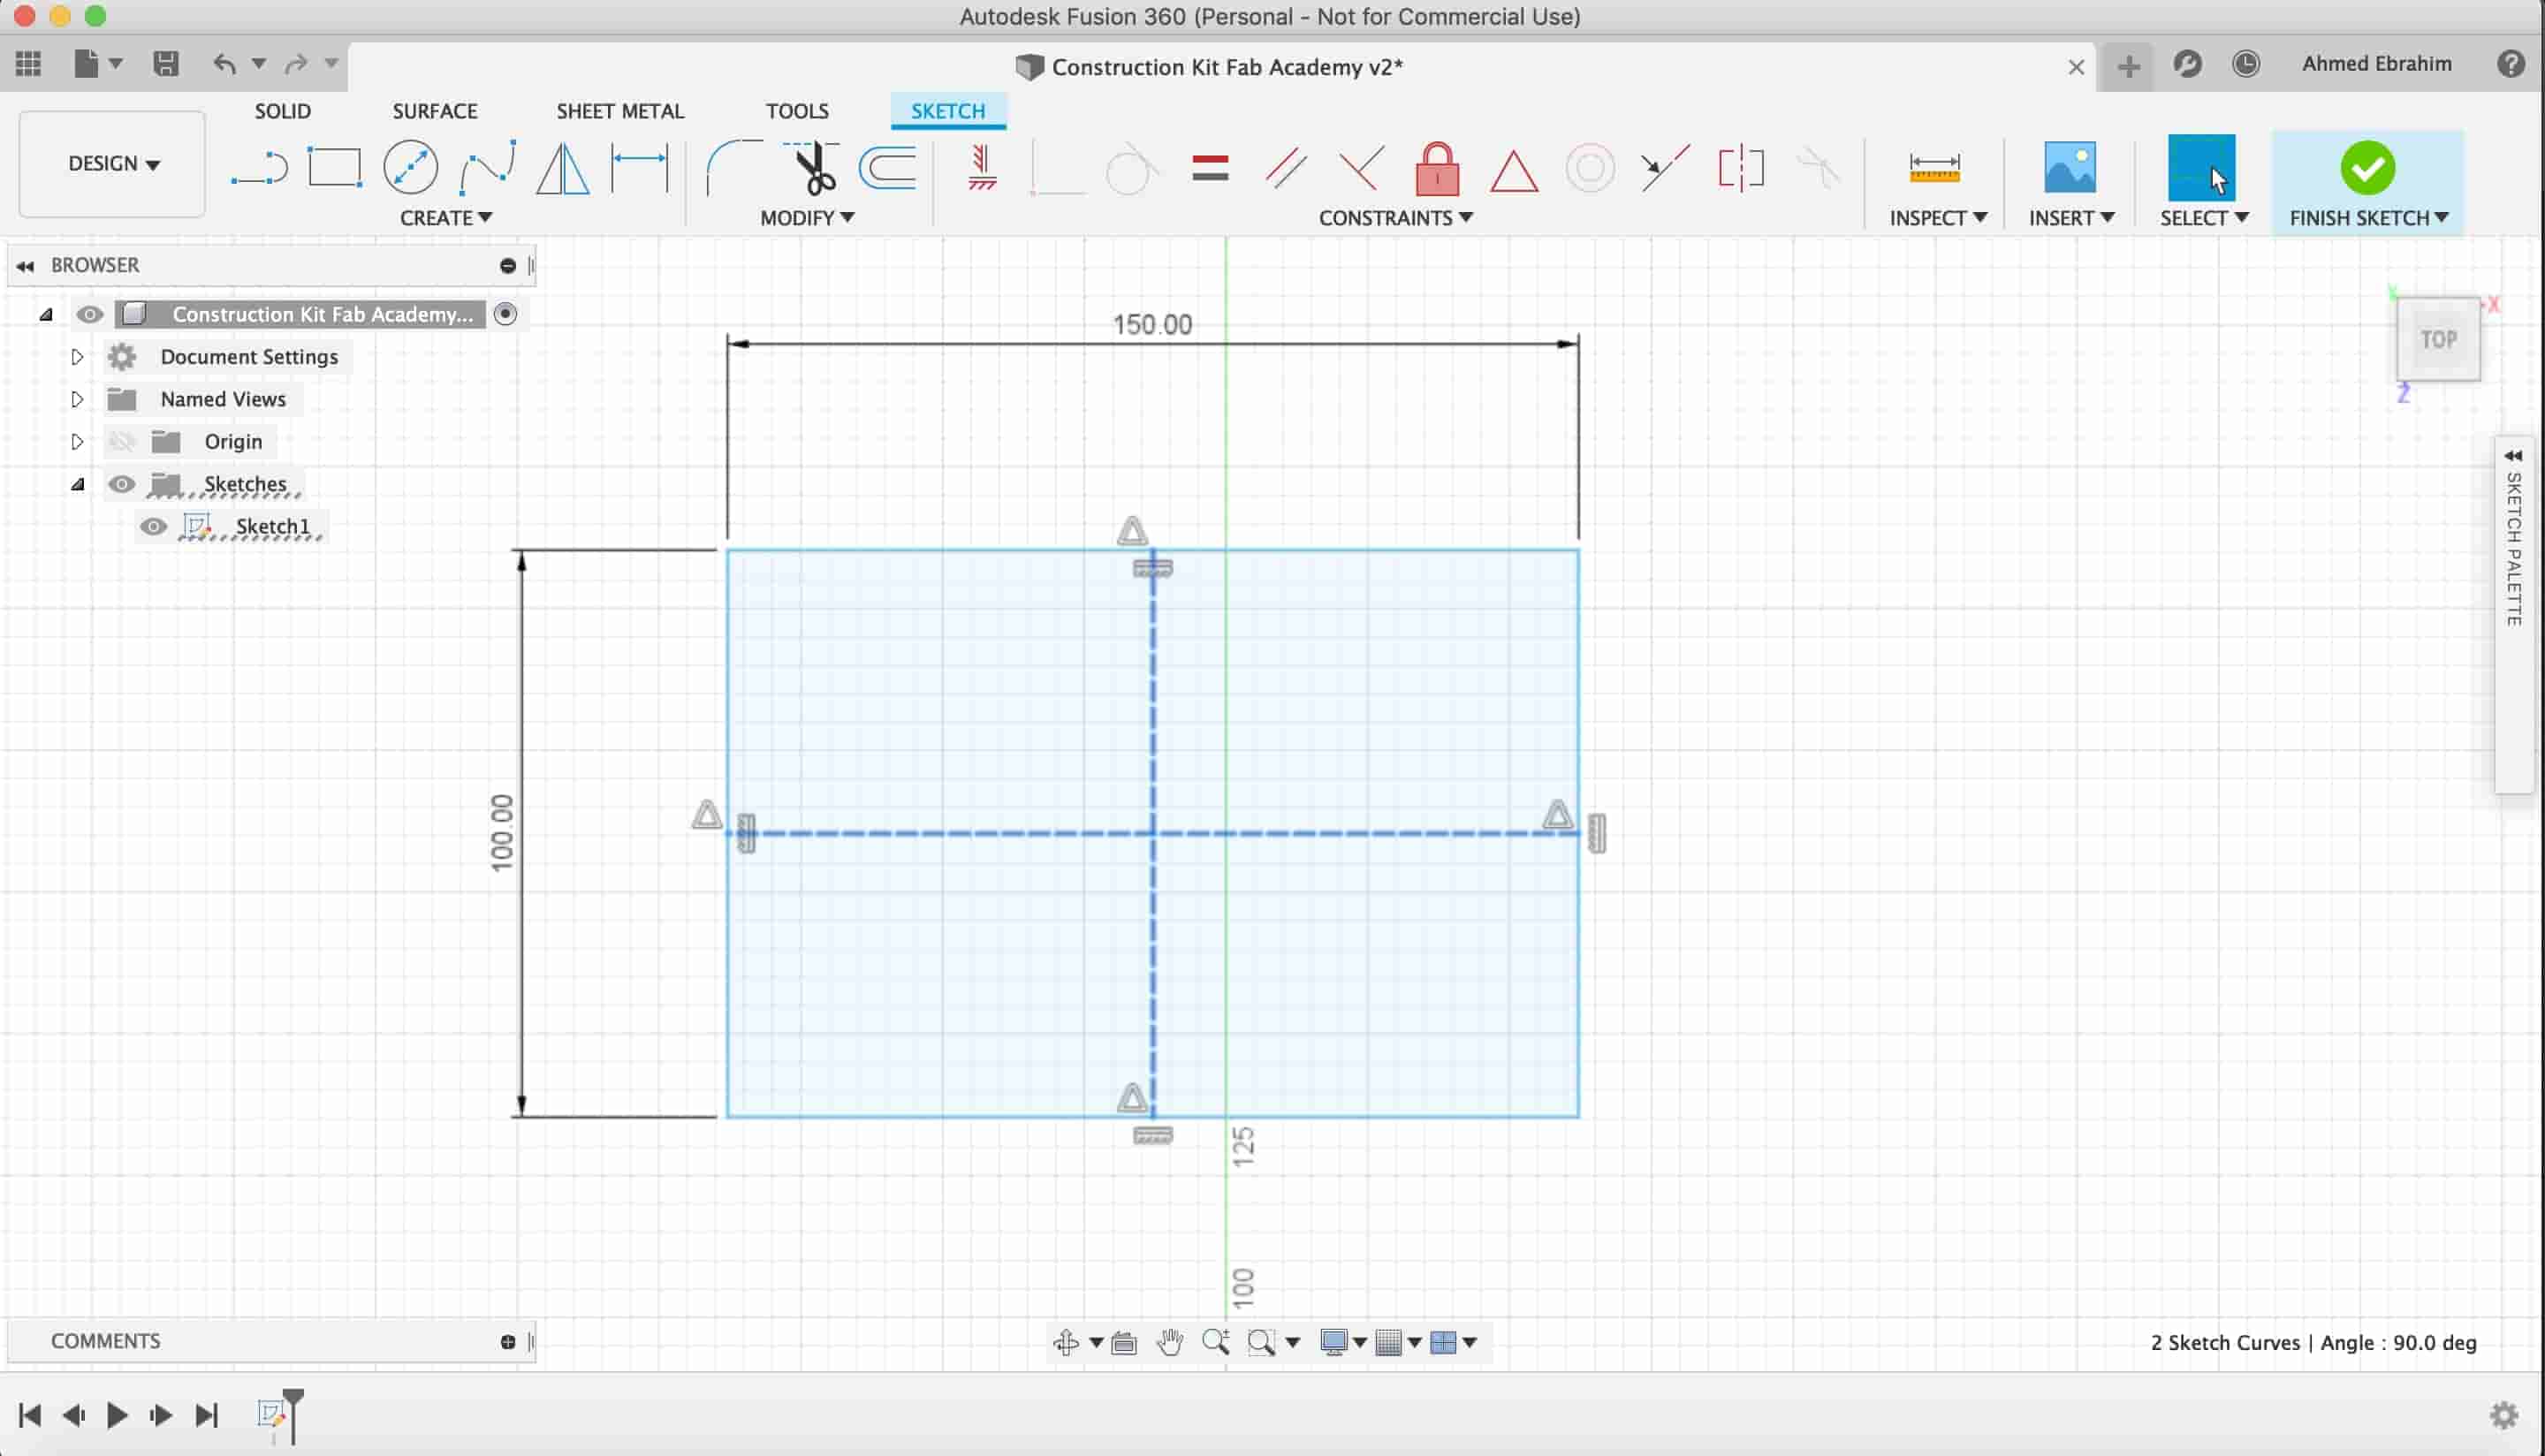Toggle visibility of Construction Kit component
Image resolution: width=2545 pixels, height=1456 pixels.
(90, 314)
